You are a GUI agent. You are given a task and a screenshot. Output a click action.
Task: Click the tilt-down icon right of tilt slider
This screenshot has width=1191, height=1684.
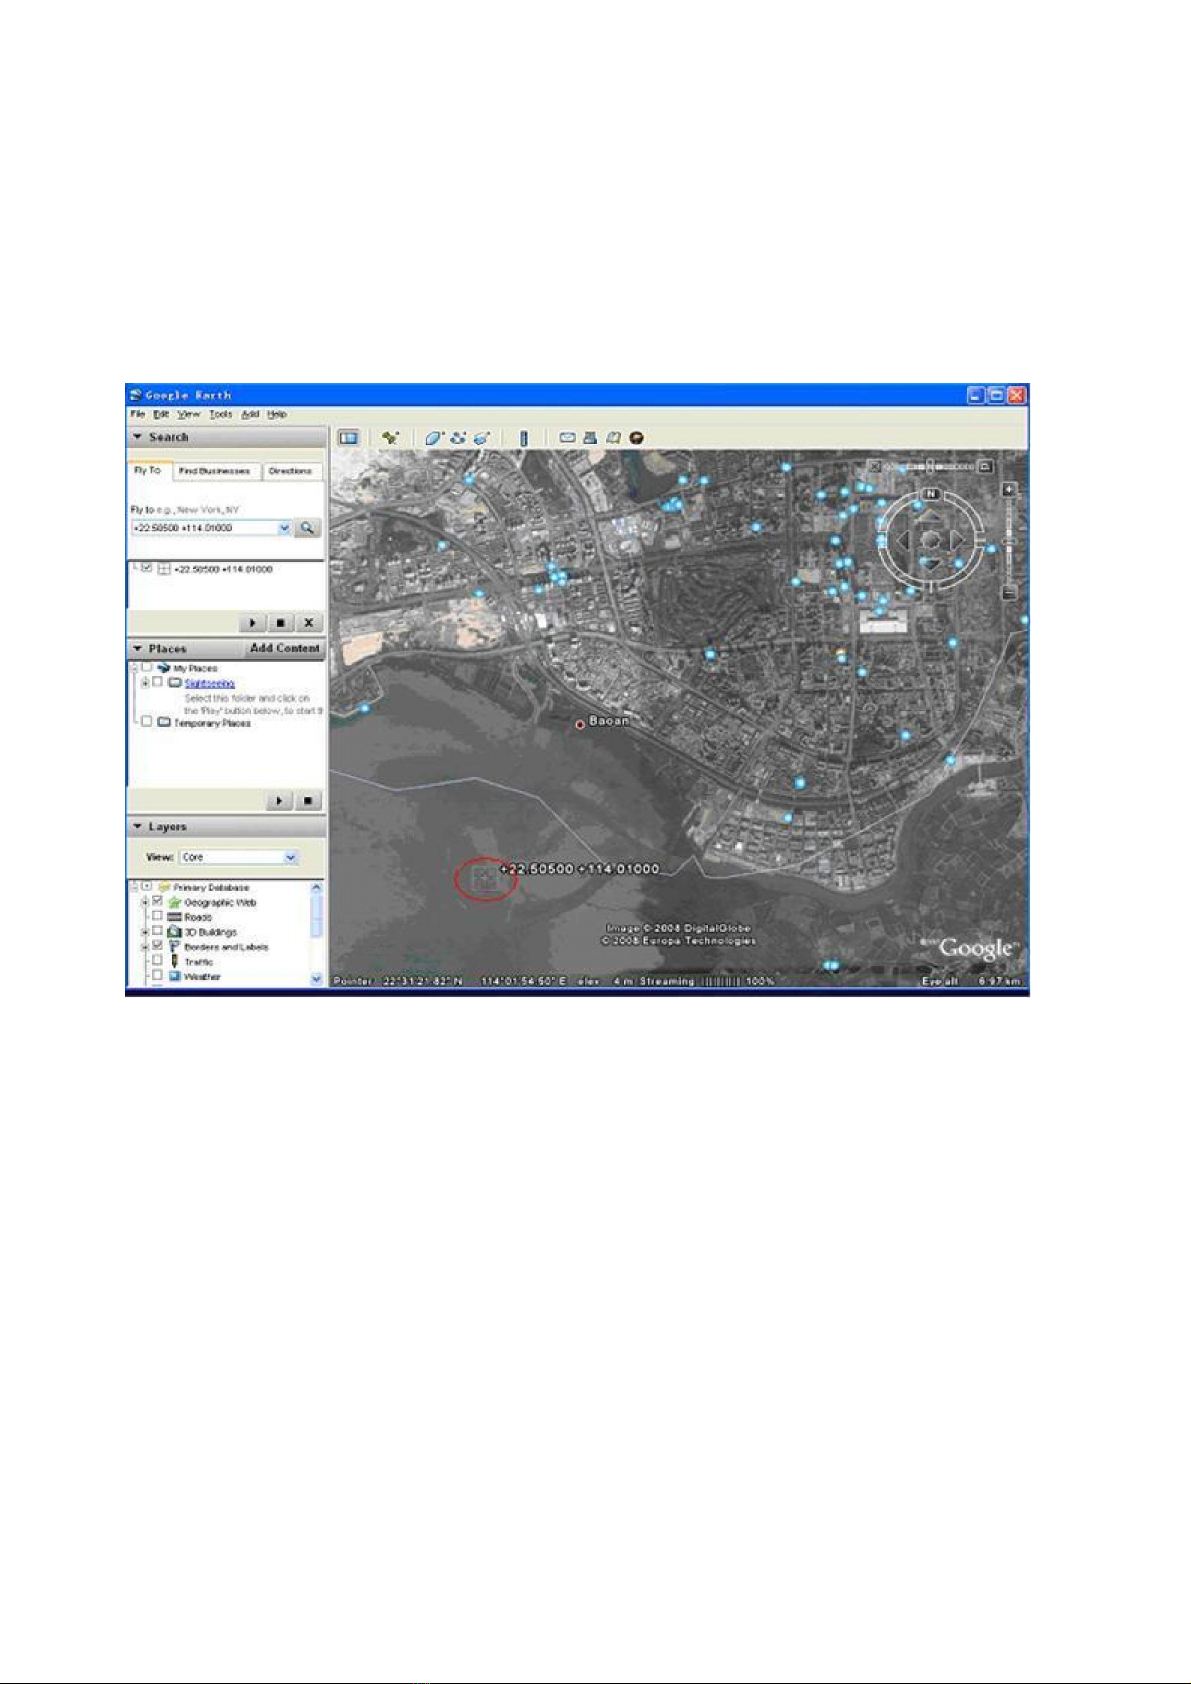click(985, 466)
